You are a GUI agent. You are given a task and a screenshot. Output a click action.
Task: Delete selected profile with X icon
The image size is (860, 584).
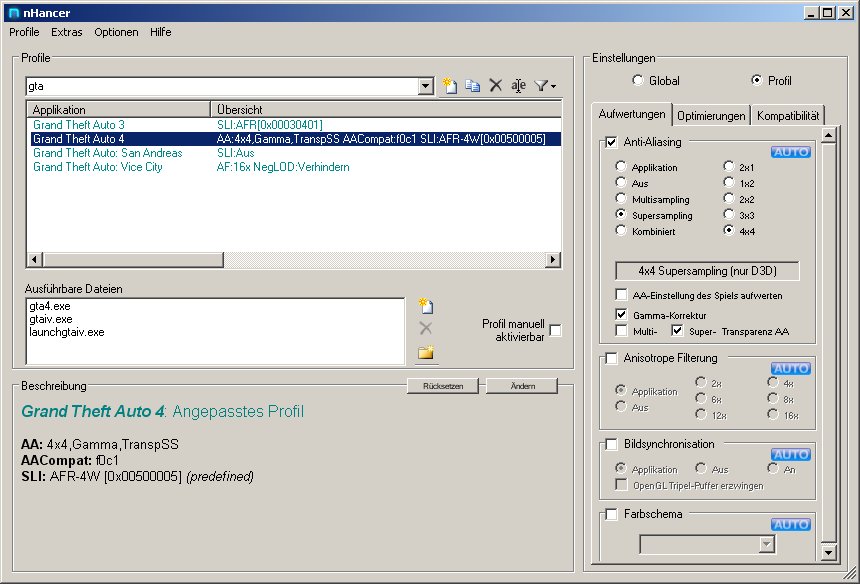tap(495, 85)
